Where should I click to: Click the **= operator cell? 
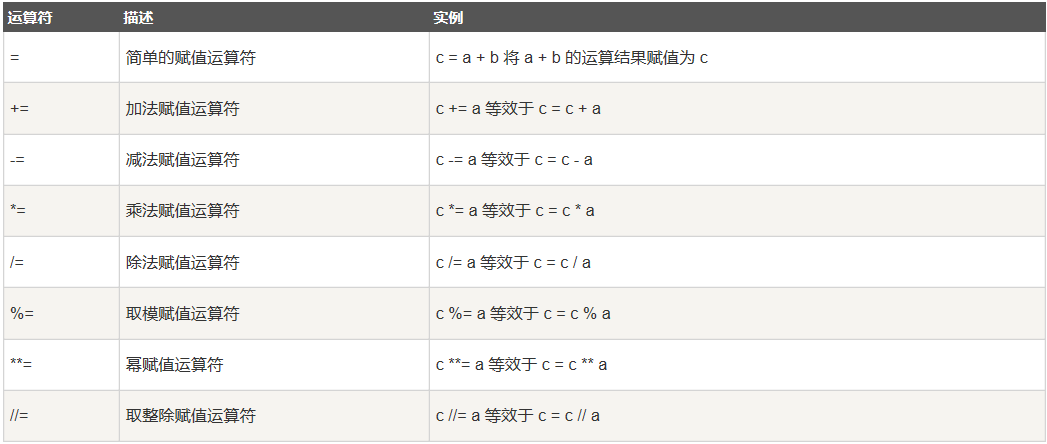pyautogui.click(x=21, y=365)
